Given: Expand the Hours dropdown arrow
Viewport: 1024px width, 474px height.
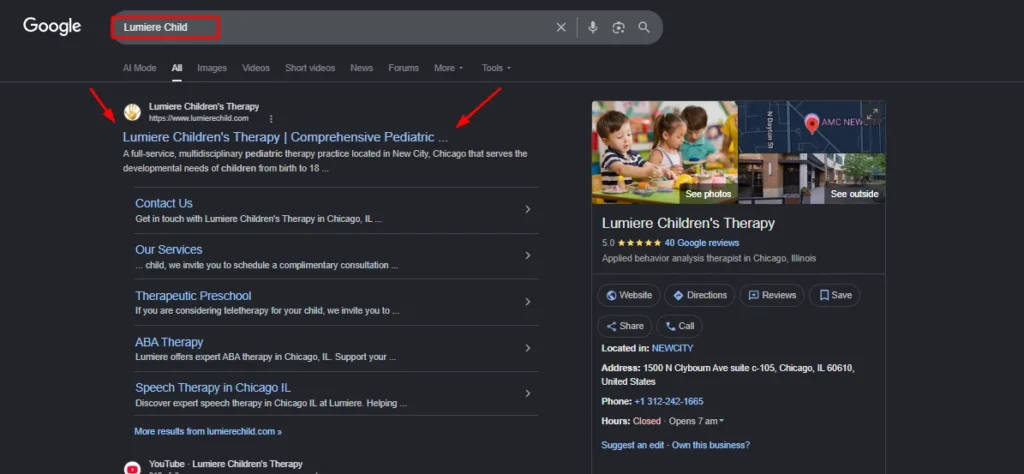Looking at the screenshot, I should 722,421.
